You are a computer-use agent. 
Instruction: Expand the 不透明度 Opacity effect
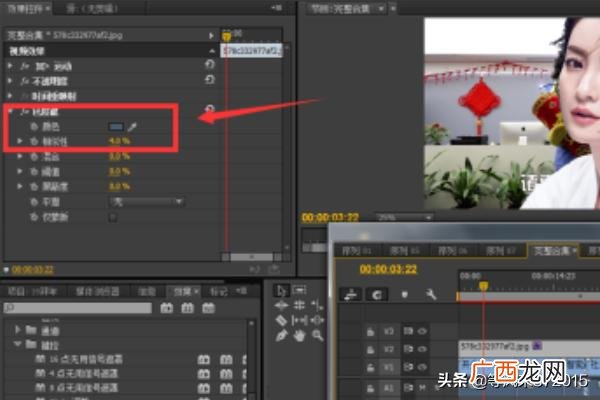pyautogui.click(x=10, y=81)
